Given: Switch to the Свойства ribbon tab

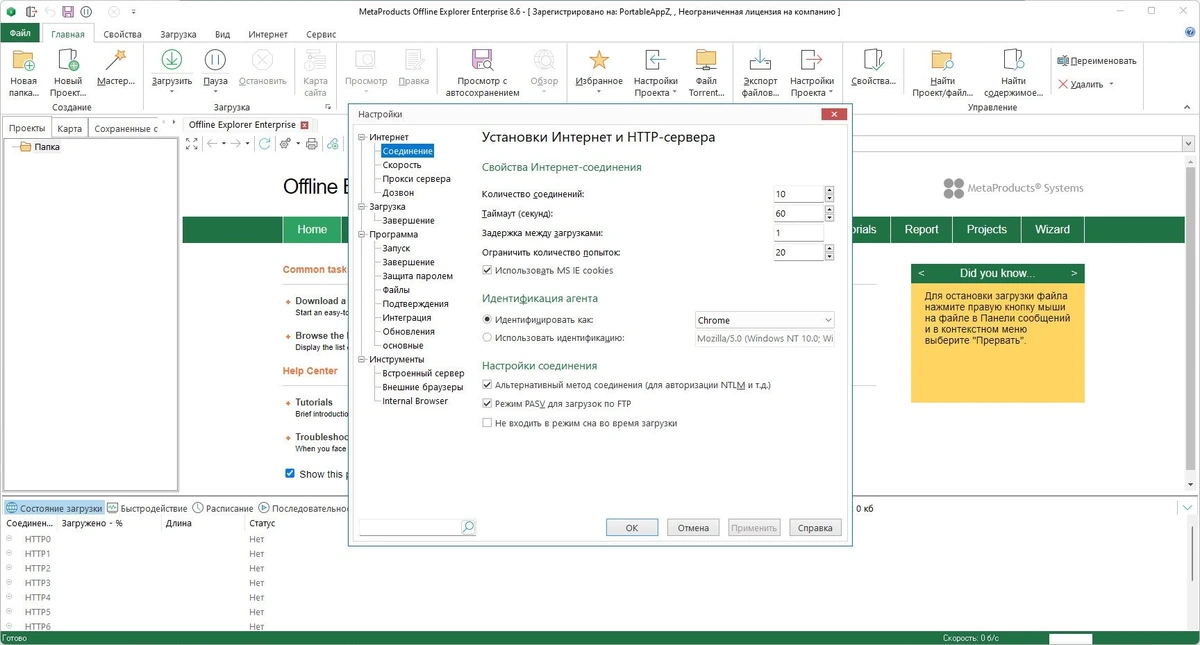Looking at the screenshot, I should [122, 33].
